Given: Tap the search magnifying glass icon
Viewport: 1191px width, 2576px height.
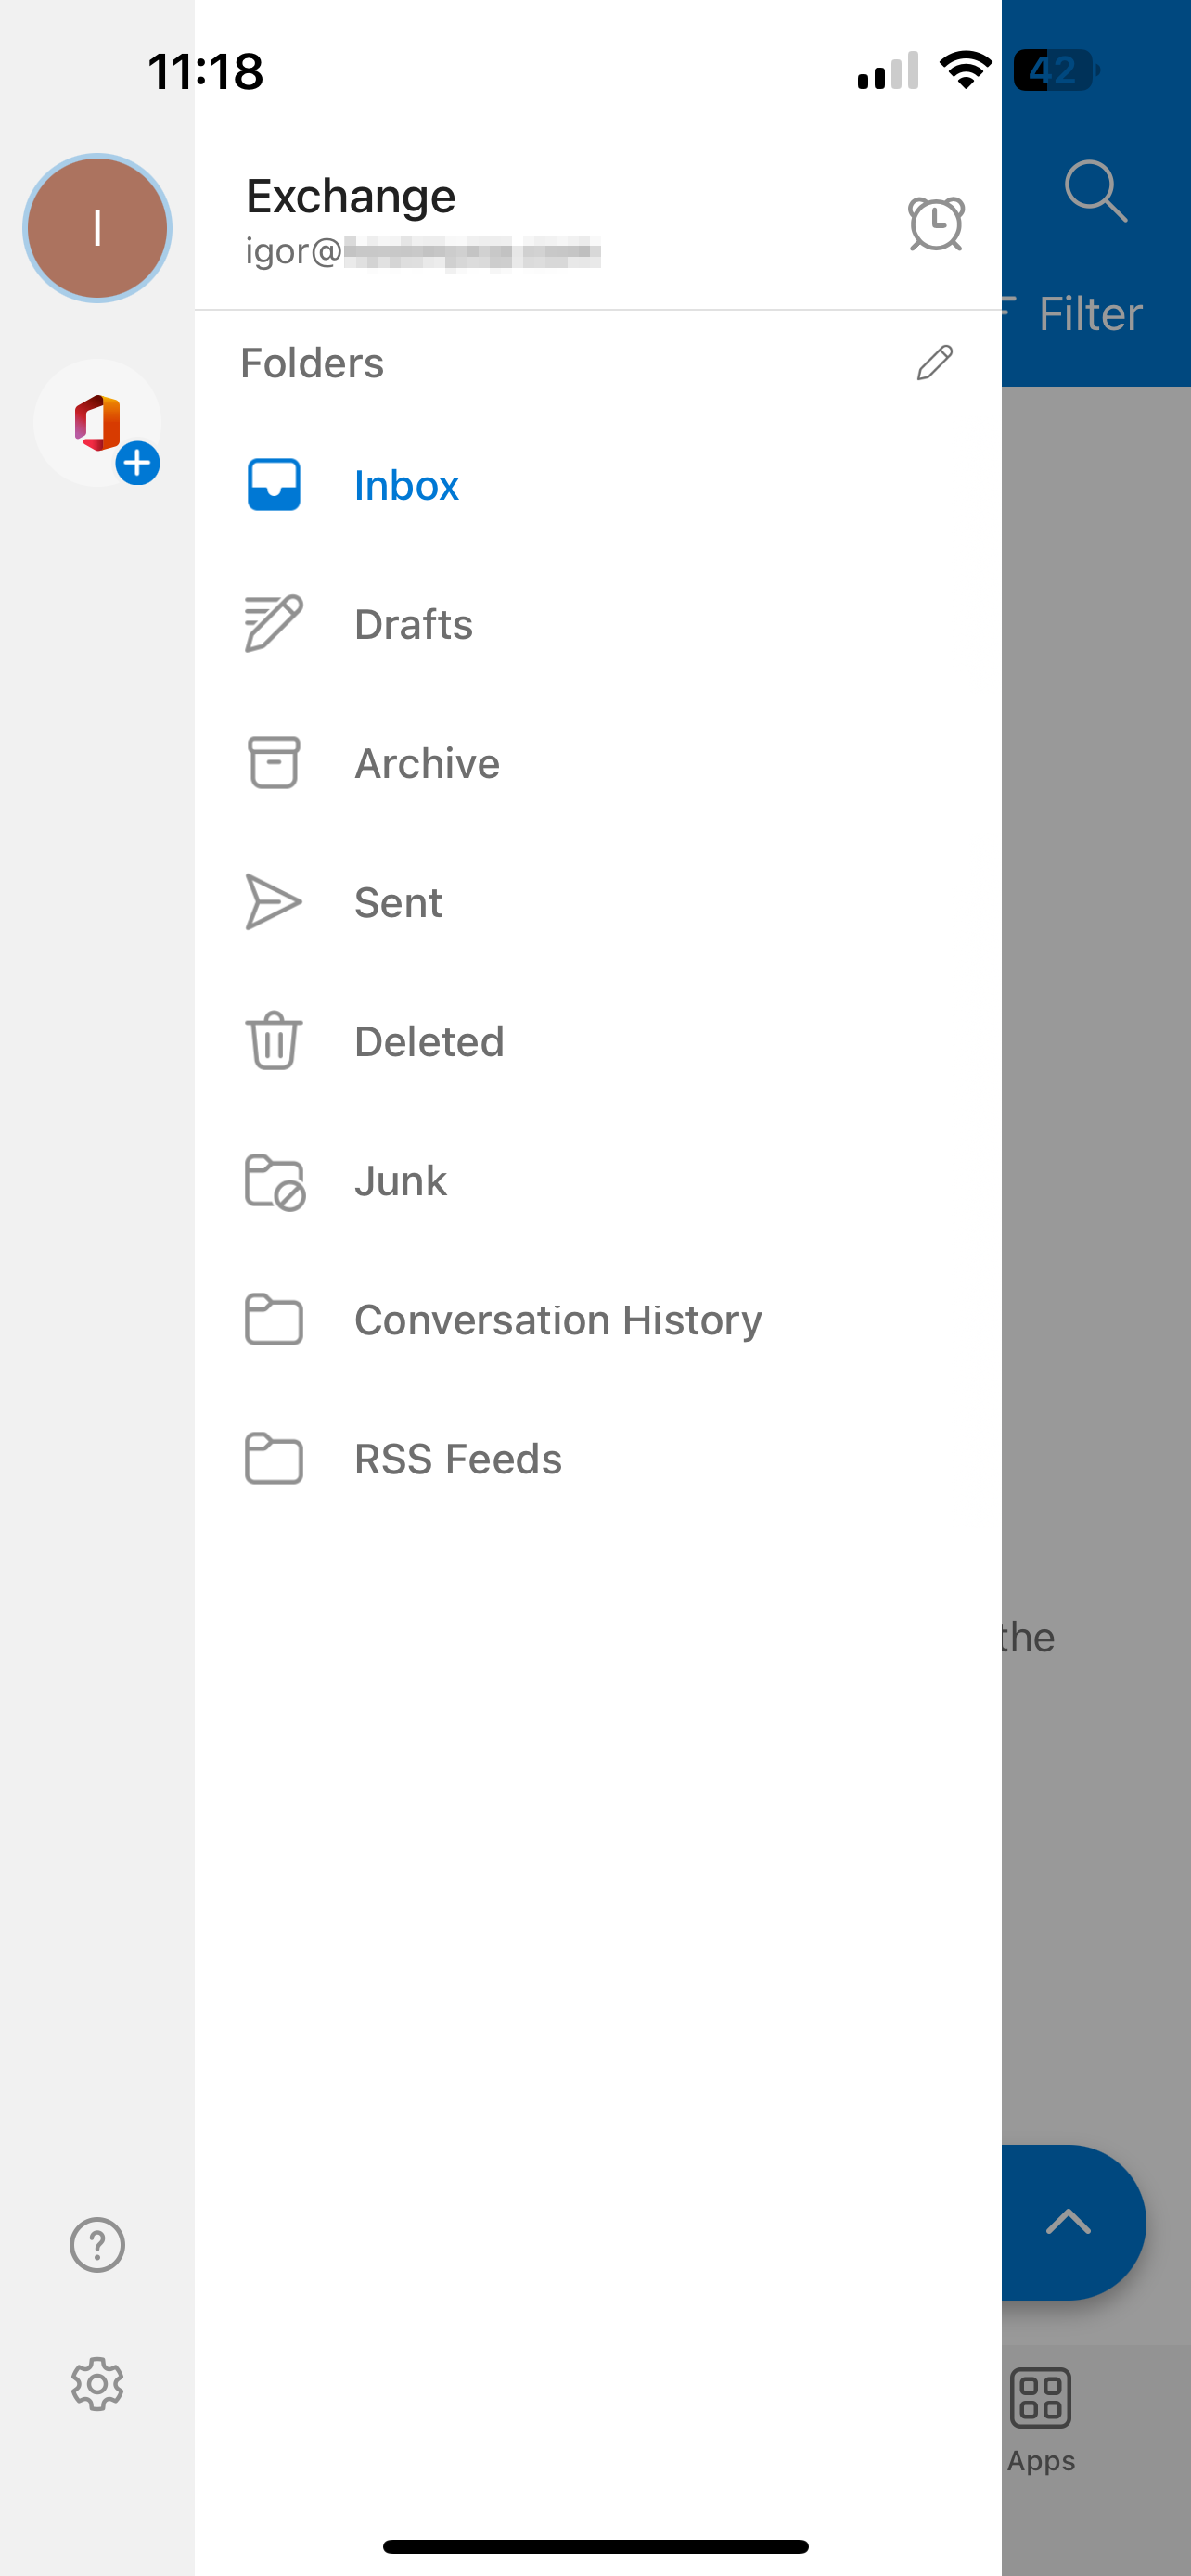Looking at the screenshot, I should (1095, 190).
